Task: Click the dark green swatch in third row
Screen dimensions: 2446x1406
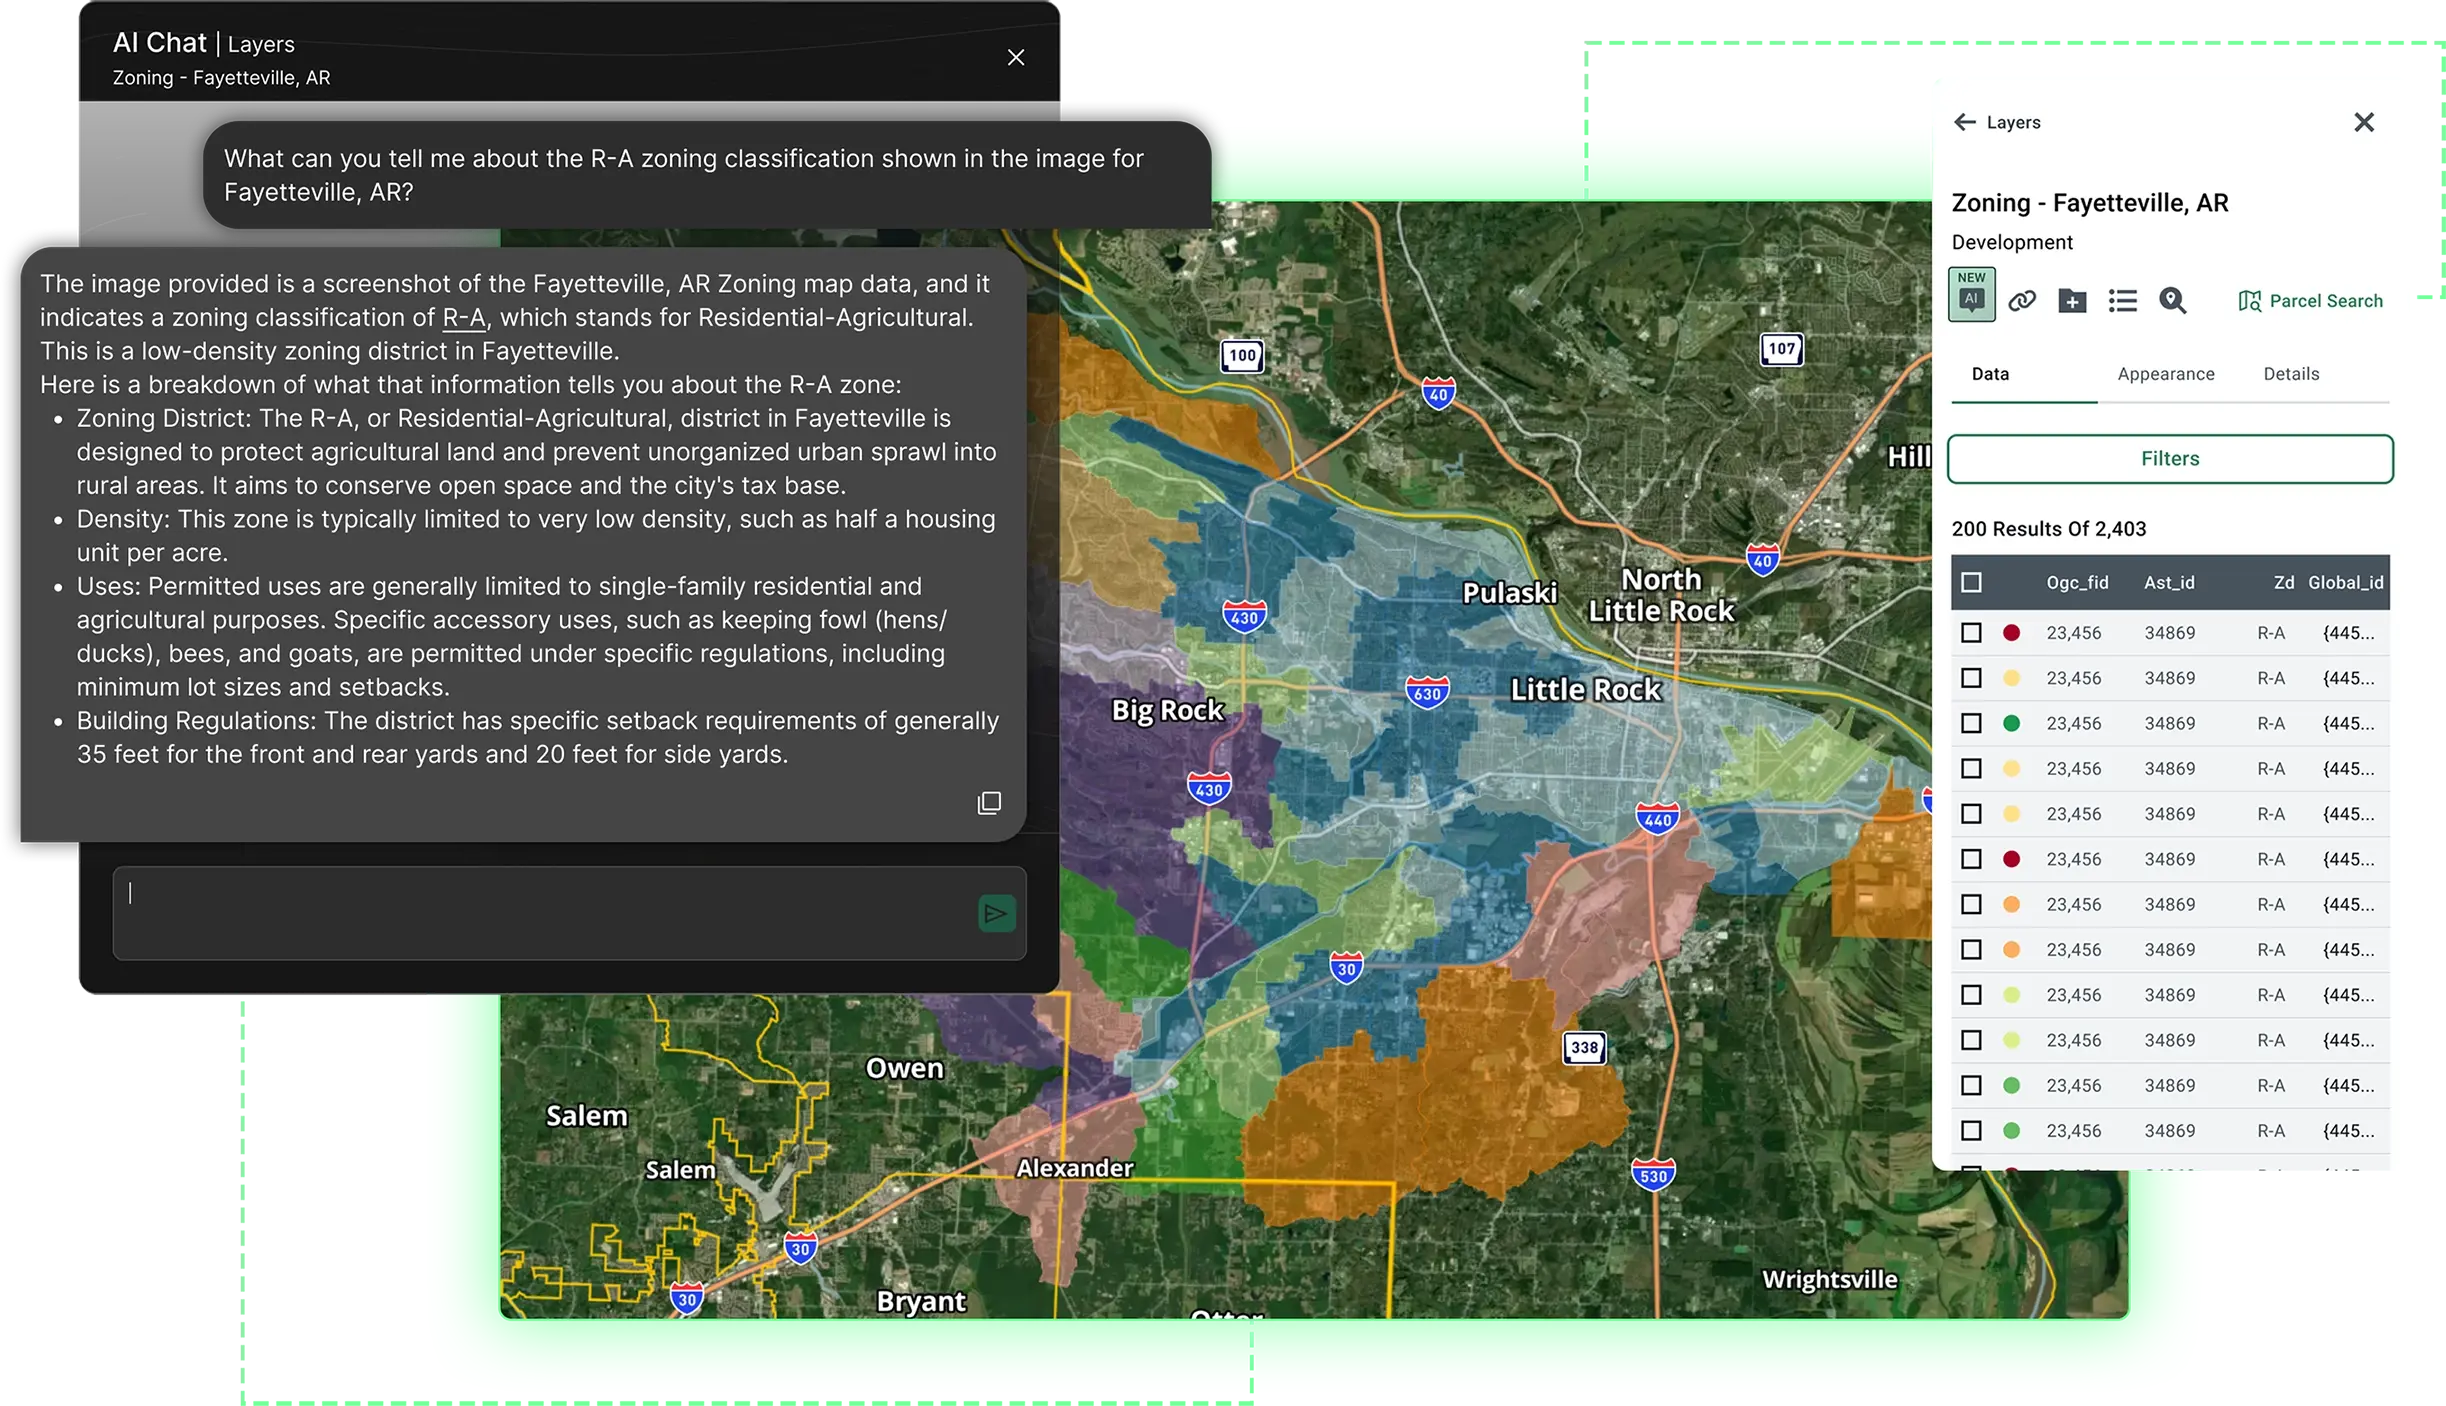Action: [2012, 723]
